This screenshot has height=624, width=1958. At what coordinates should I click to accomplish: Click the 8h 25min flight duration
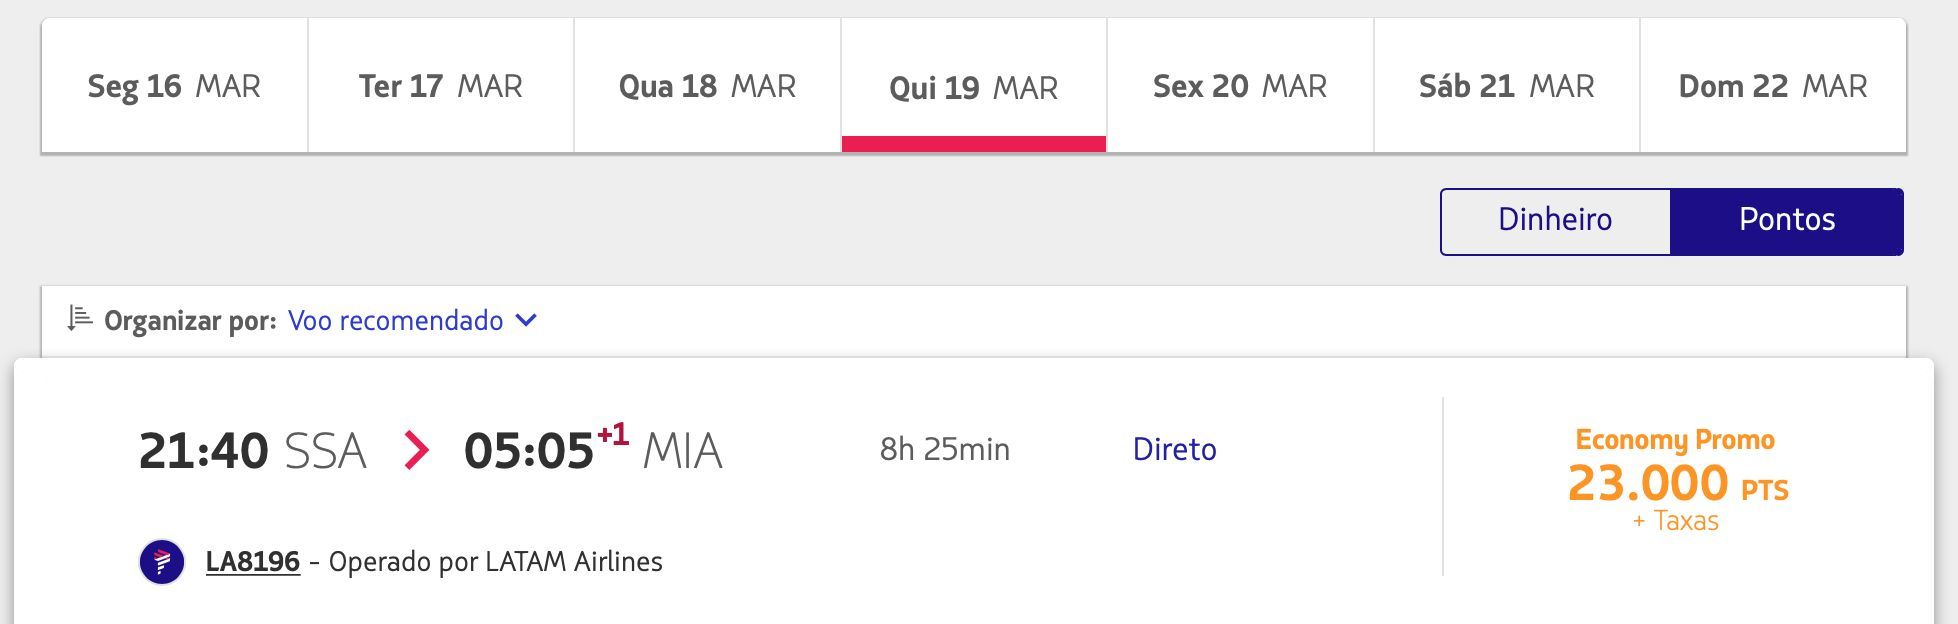945,449
